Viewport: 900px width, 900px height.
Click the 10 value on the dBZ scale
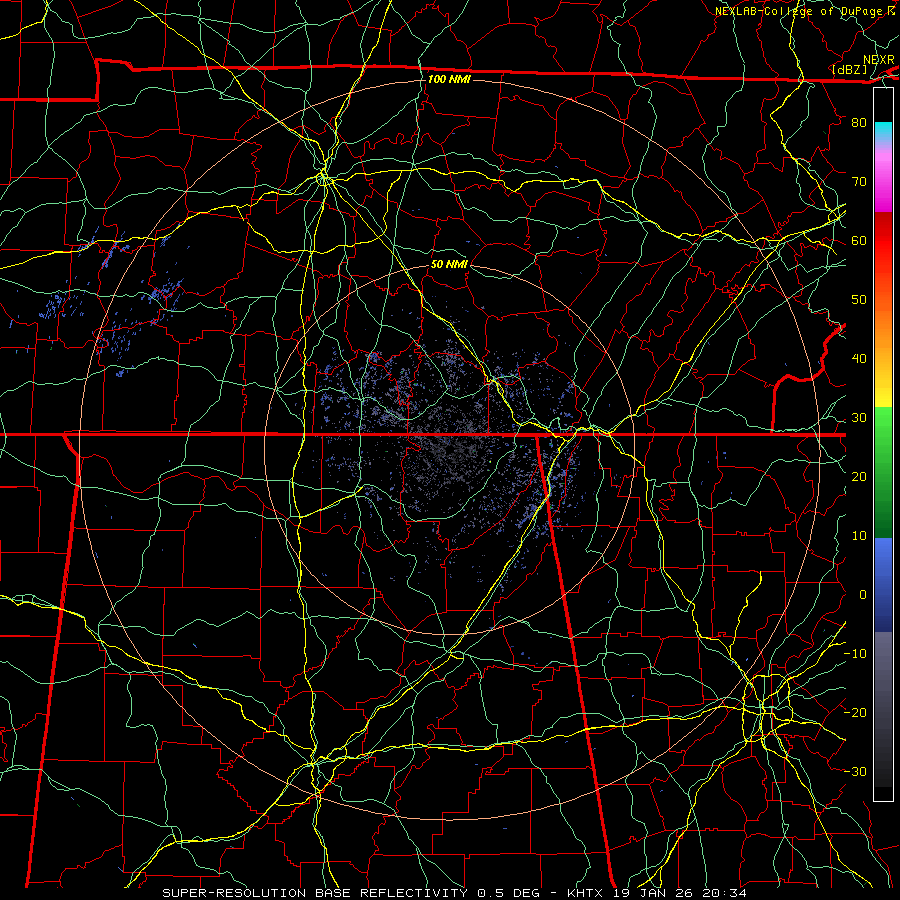click(859, 536)
